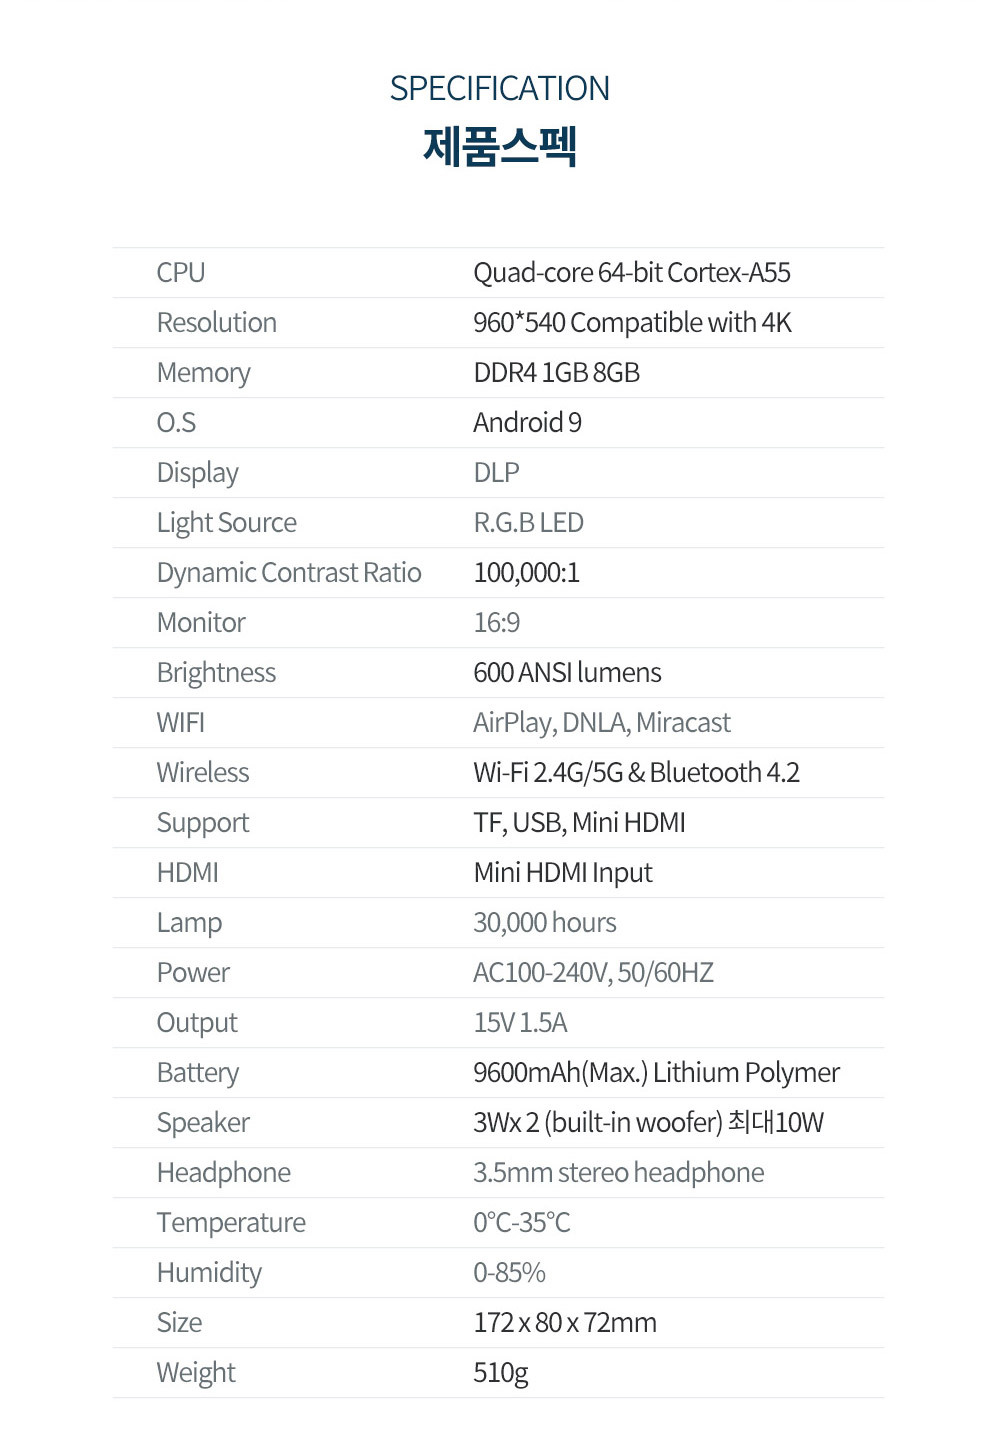1000x1439 pixels.
Task: Select the Resolution row label
Action: pyautogui.click(x=216, y=323)
